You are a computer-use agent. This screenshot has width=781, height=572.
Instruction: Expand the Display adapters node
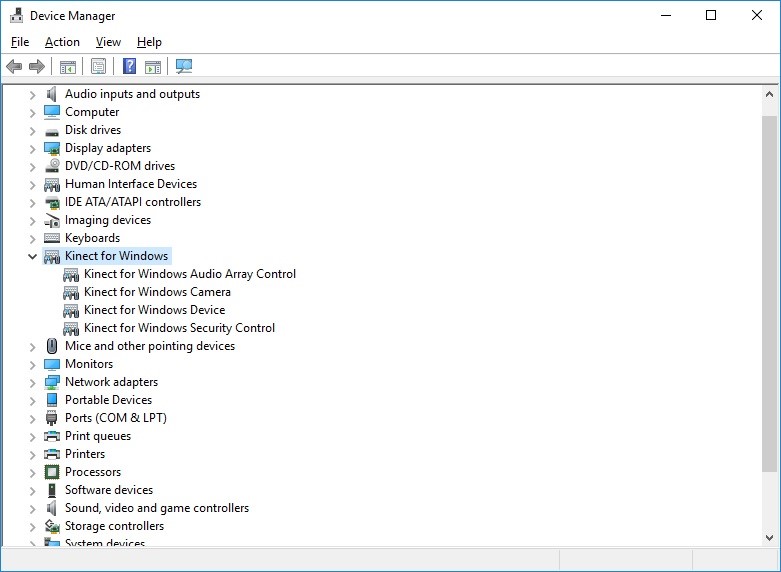point(32,148)
